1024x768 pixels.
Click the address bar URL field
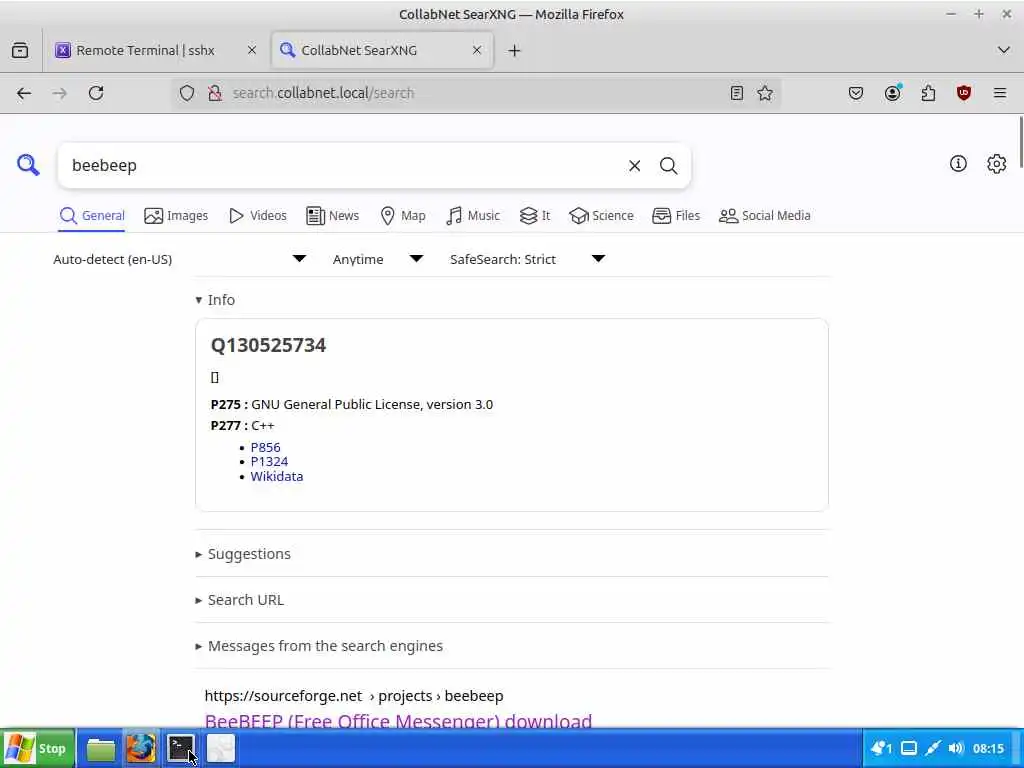(477, 93)
